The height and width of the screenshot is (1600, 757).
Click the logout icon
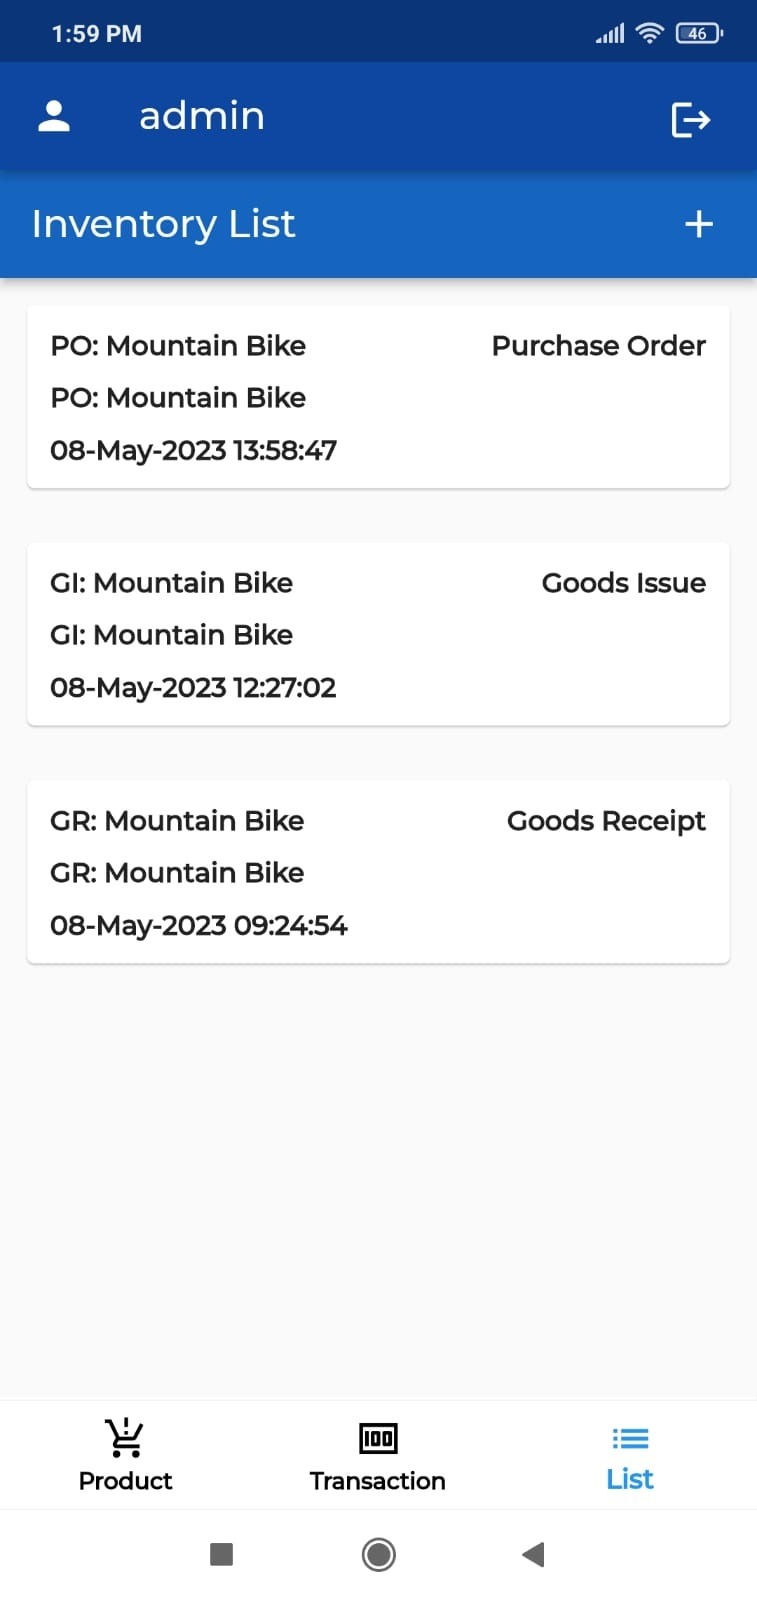(x=690, y=120)
